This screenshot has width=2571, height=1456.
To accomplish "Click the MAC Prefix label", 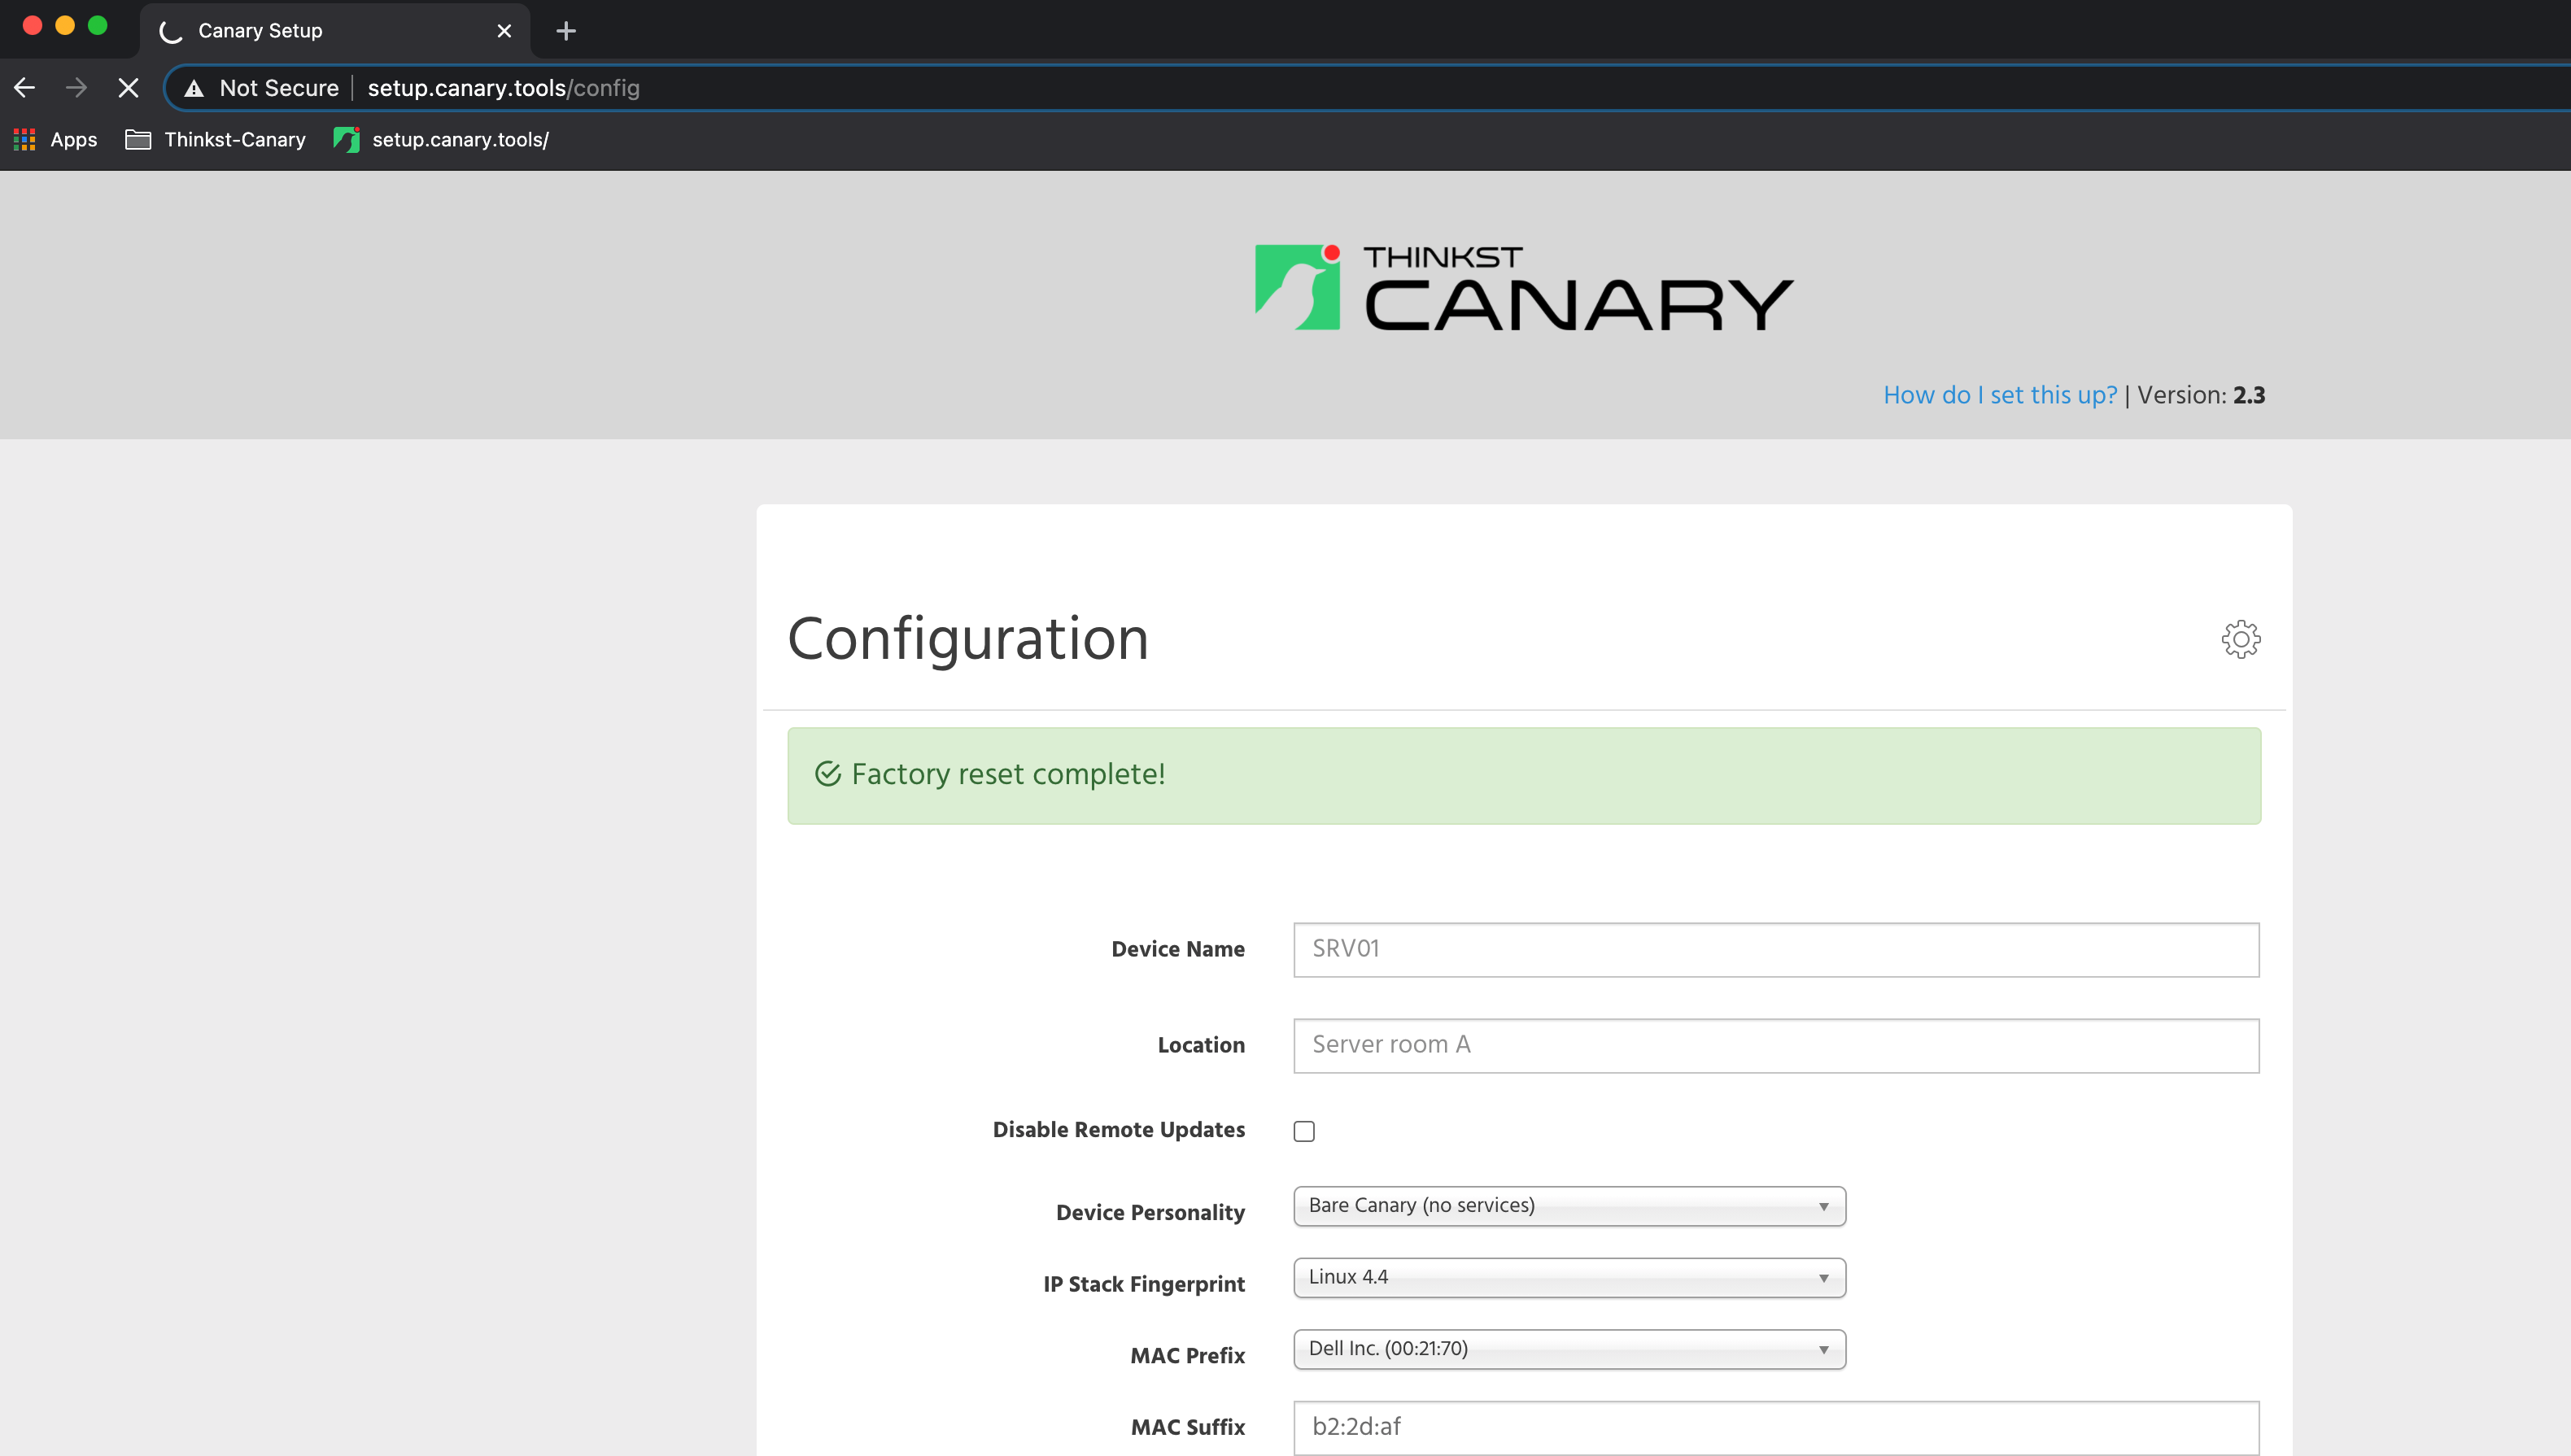I will (1188, 1356).
